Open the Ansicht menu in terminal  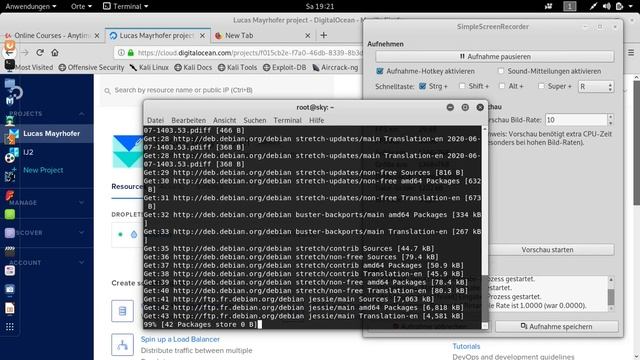tap(224, 120)
